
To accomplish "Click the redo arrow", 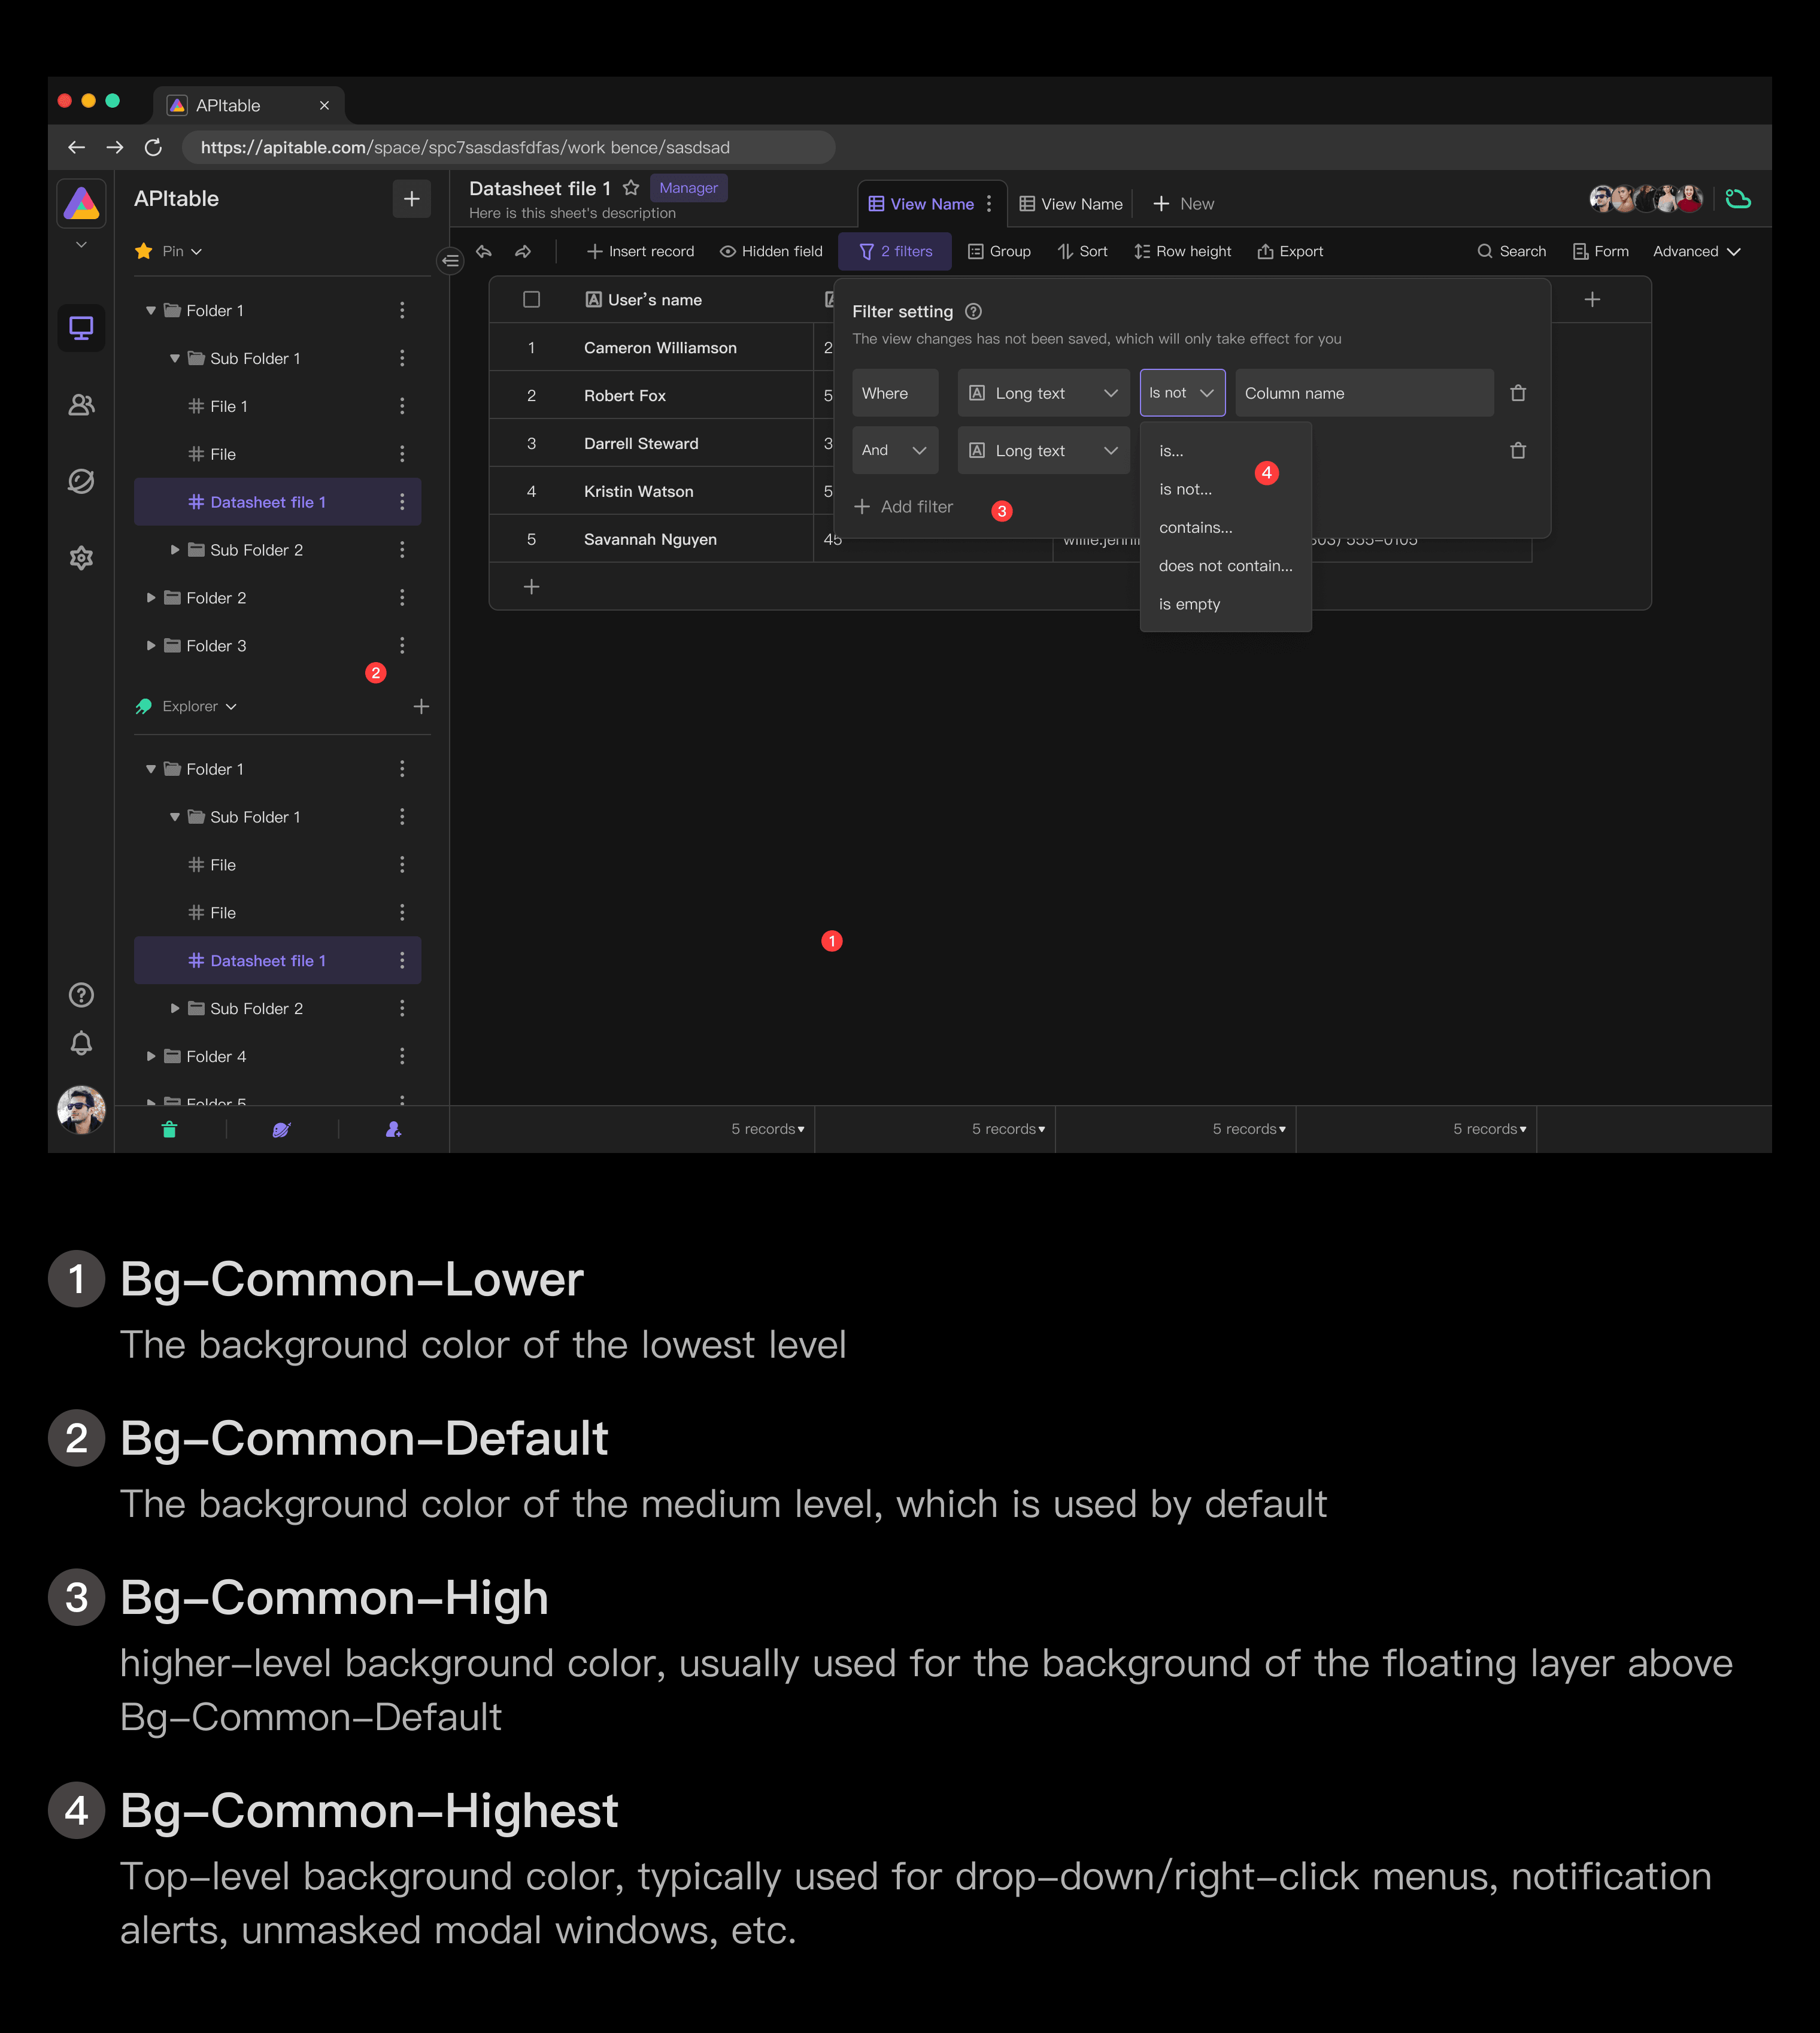I will (x=523, y=252).
